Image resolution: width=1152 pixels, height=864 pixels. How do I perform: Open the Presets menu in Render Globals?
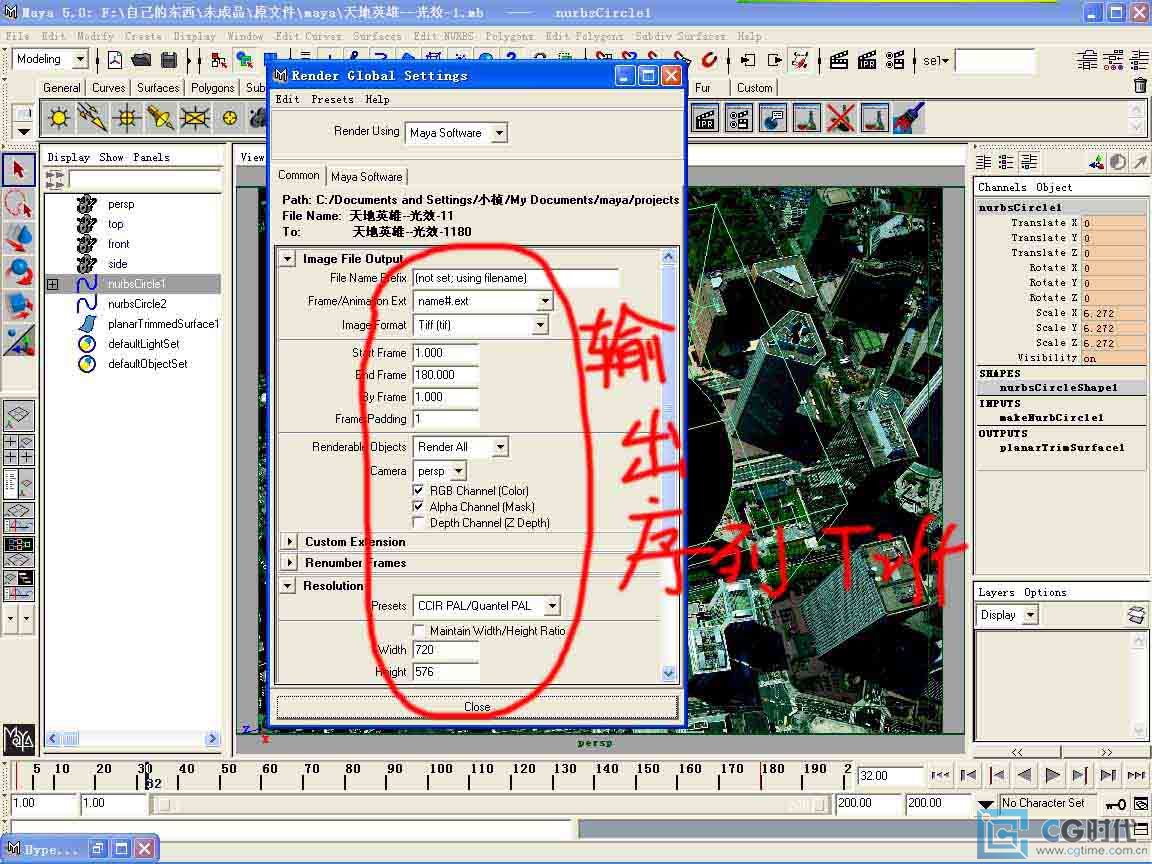click(x=332, y=99)
